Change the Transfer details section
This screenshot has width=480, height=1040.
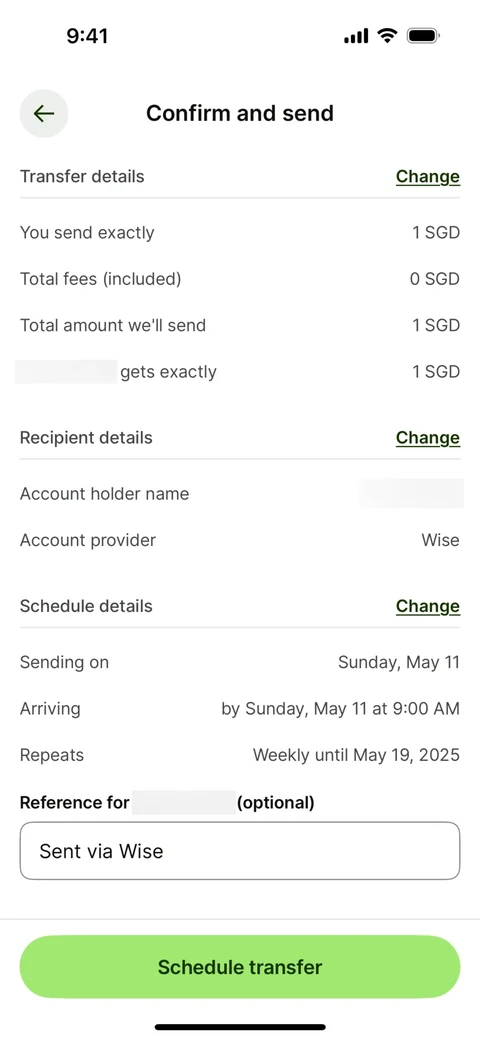428,176
